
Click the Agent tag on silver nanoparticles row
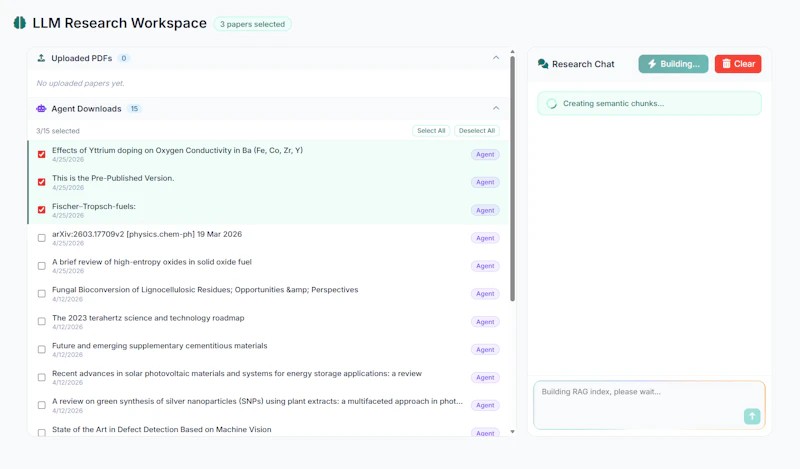(x=485, y=405)
